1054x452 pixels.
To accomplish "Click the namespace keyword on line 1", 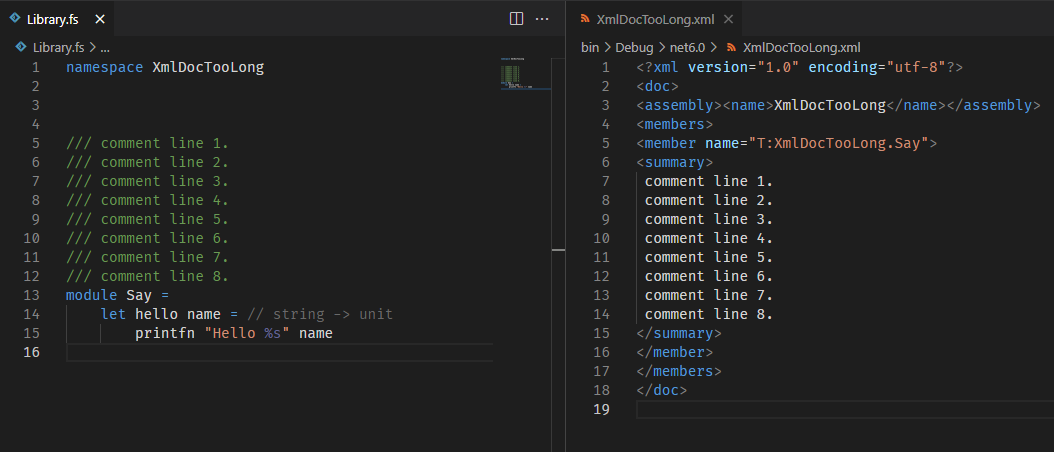I will (104, 67).
